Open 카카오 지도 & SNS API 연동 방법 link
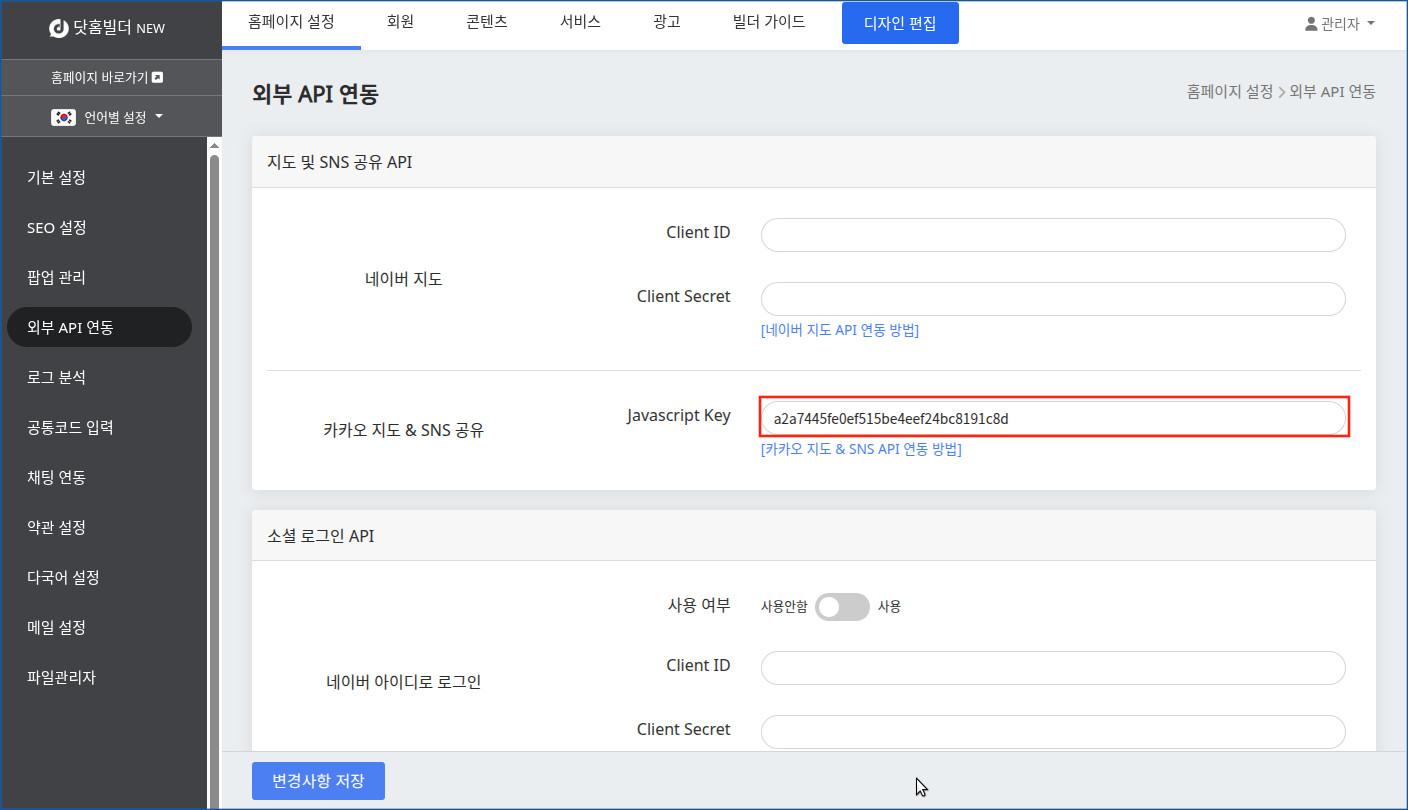The height and width of the screenshot is (810, 1408). click(860, 449)
